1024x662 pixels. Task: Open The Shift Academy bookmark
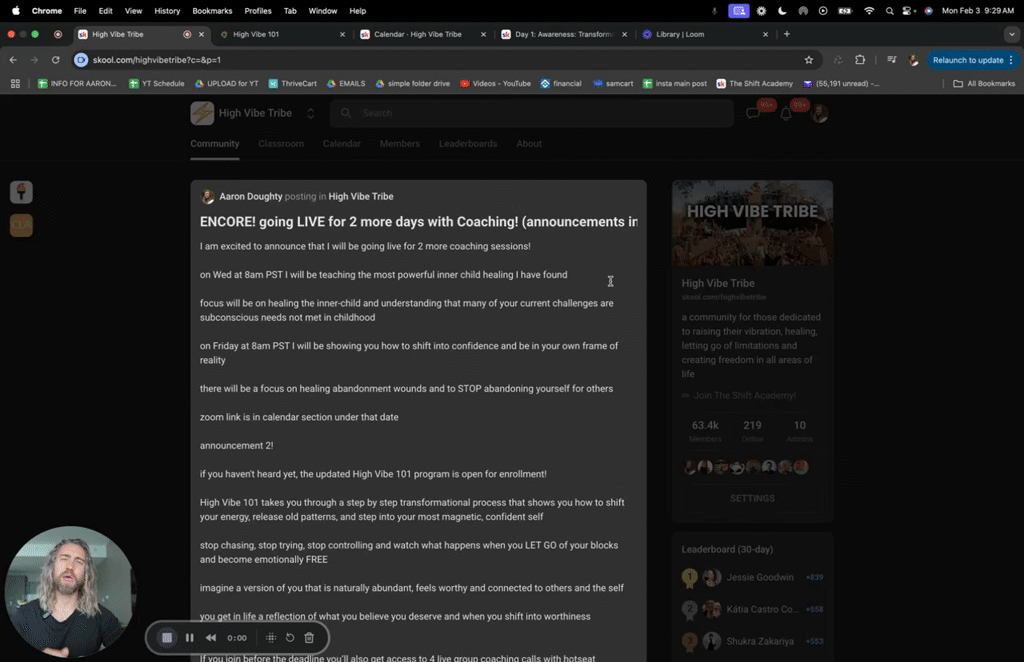click(754, 84)
